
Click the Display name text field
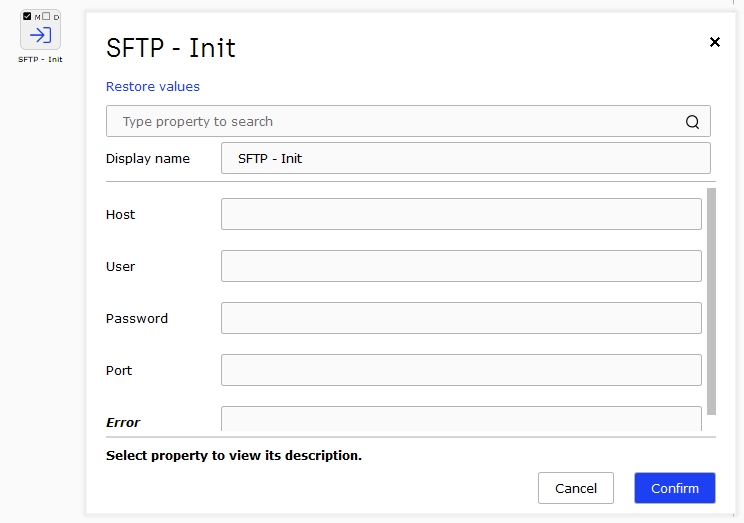[465, 158]
